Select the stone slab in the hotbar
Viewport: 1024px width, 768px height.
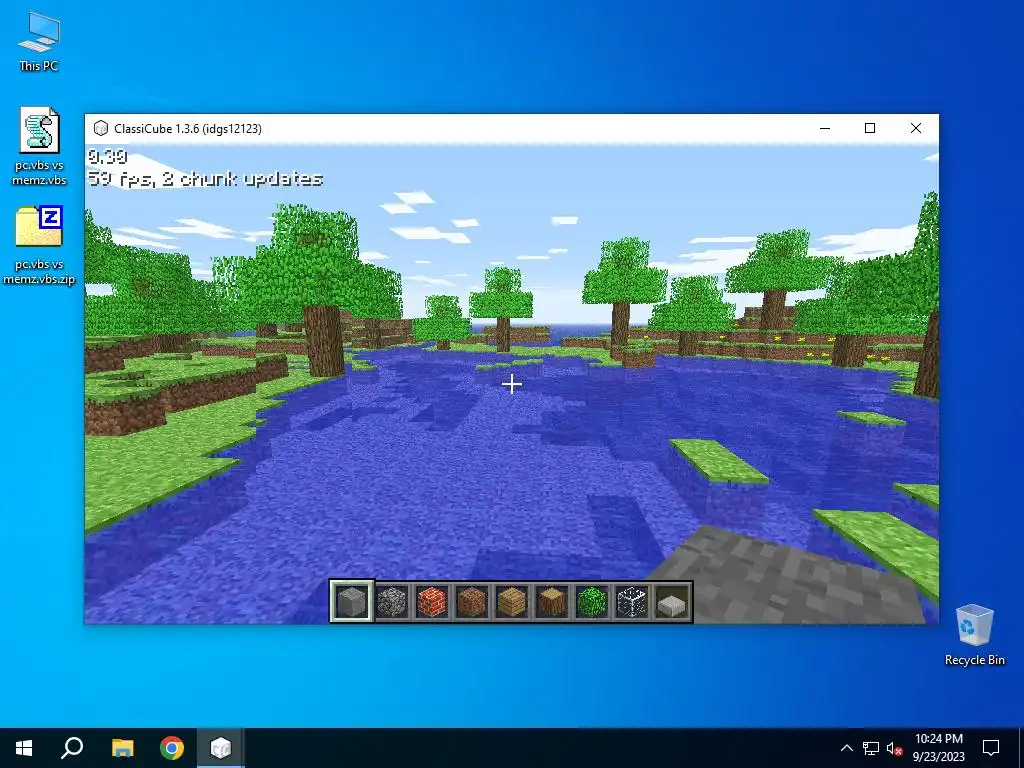pyautogui.click(x=672, y=601)
